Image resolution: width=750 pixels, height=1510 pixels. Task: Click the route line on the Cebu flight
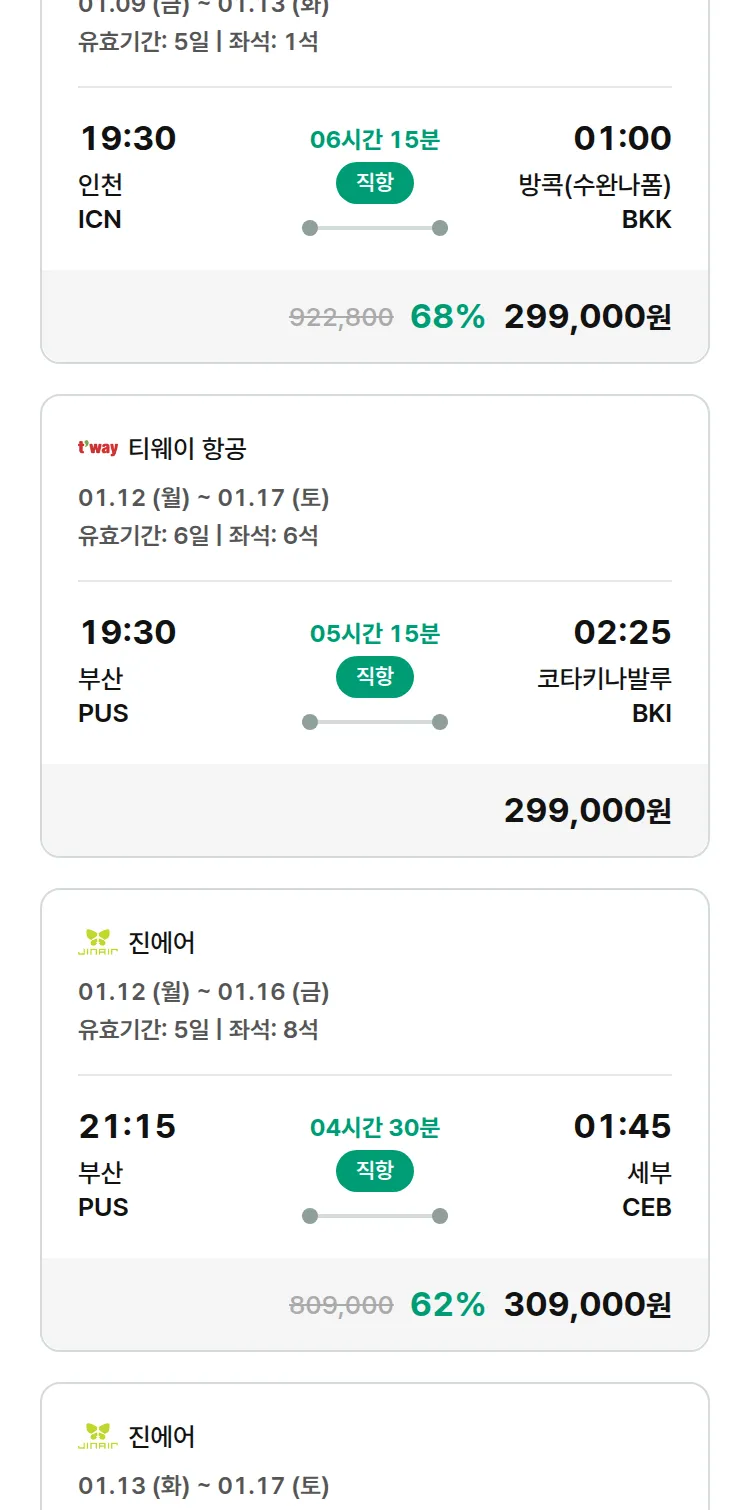pos(374,1216)
